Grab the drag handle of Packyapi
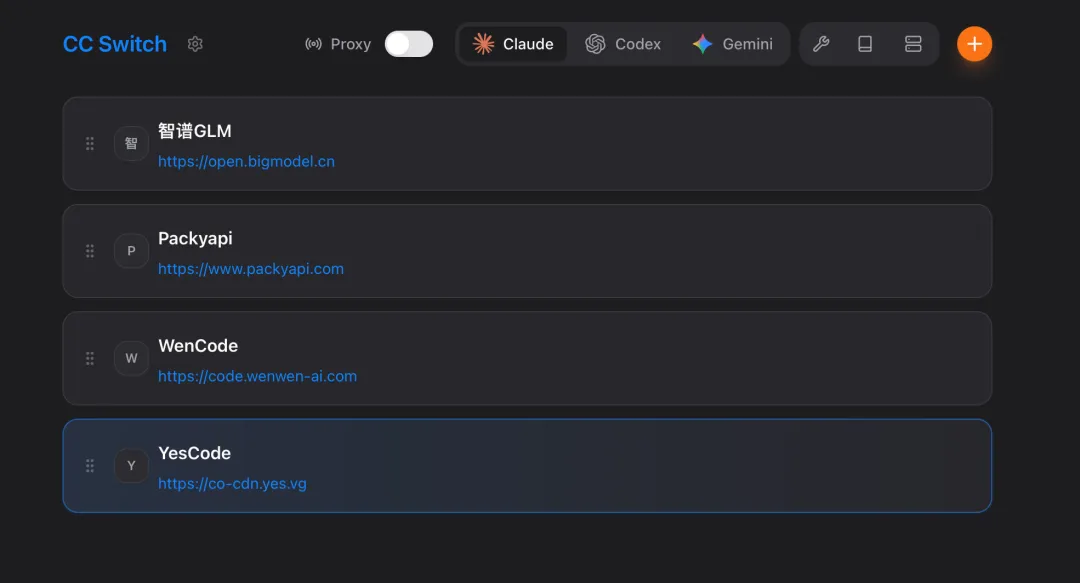Image resolution: width=1080 pixels, height=583 pixels. click(x=90, y=251)
